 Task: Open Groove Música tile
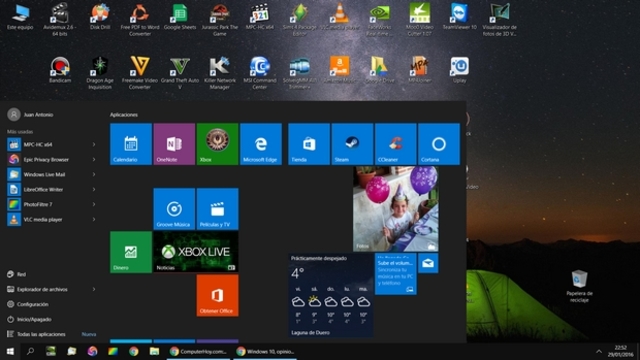(174, 209)
